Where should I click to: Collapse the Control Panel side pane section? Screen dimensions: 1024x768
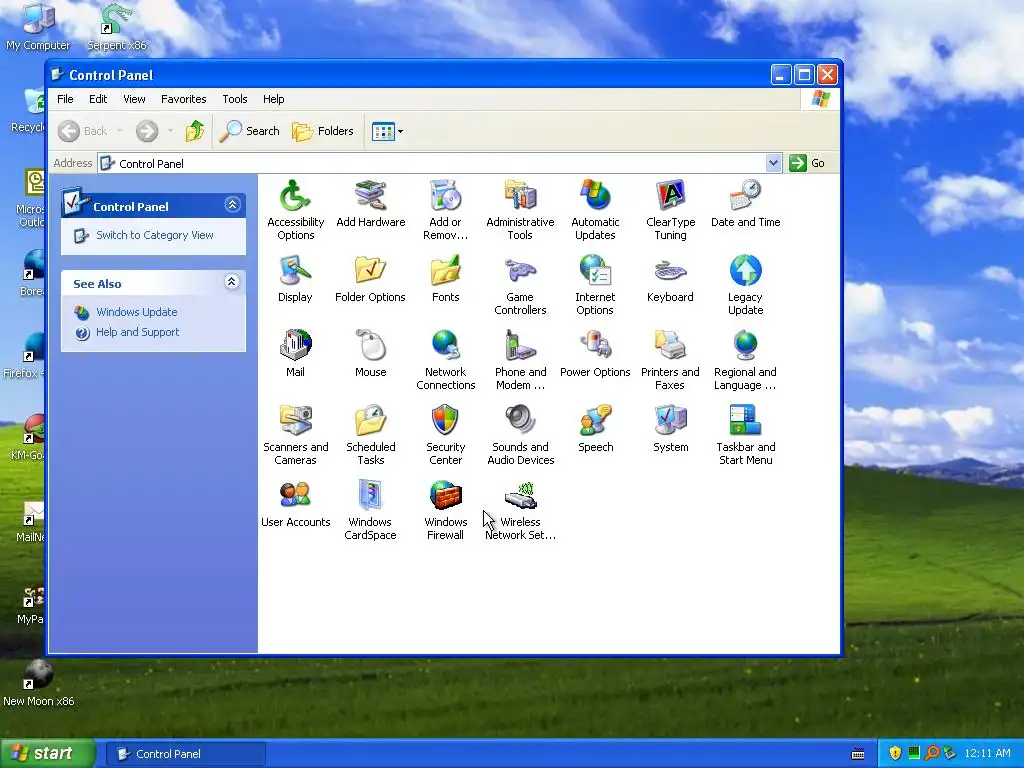tap(232, 205)
